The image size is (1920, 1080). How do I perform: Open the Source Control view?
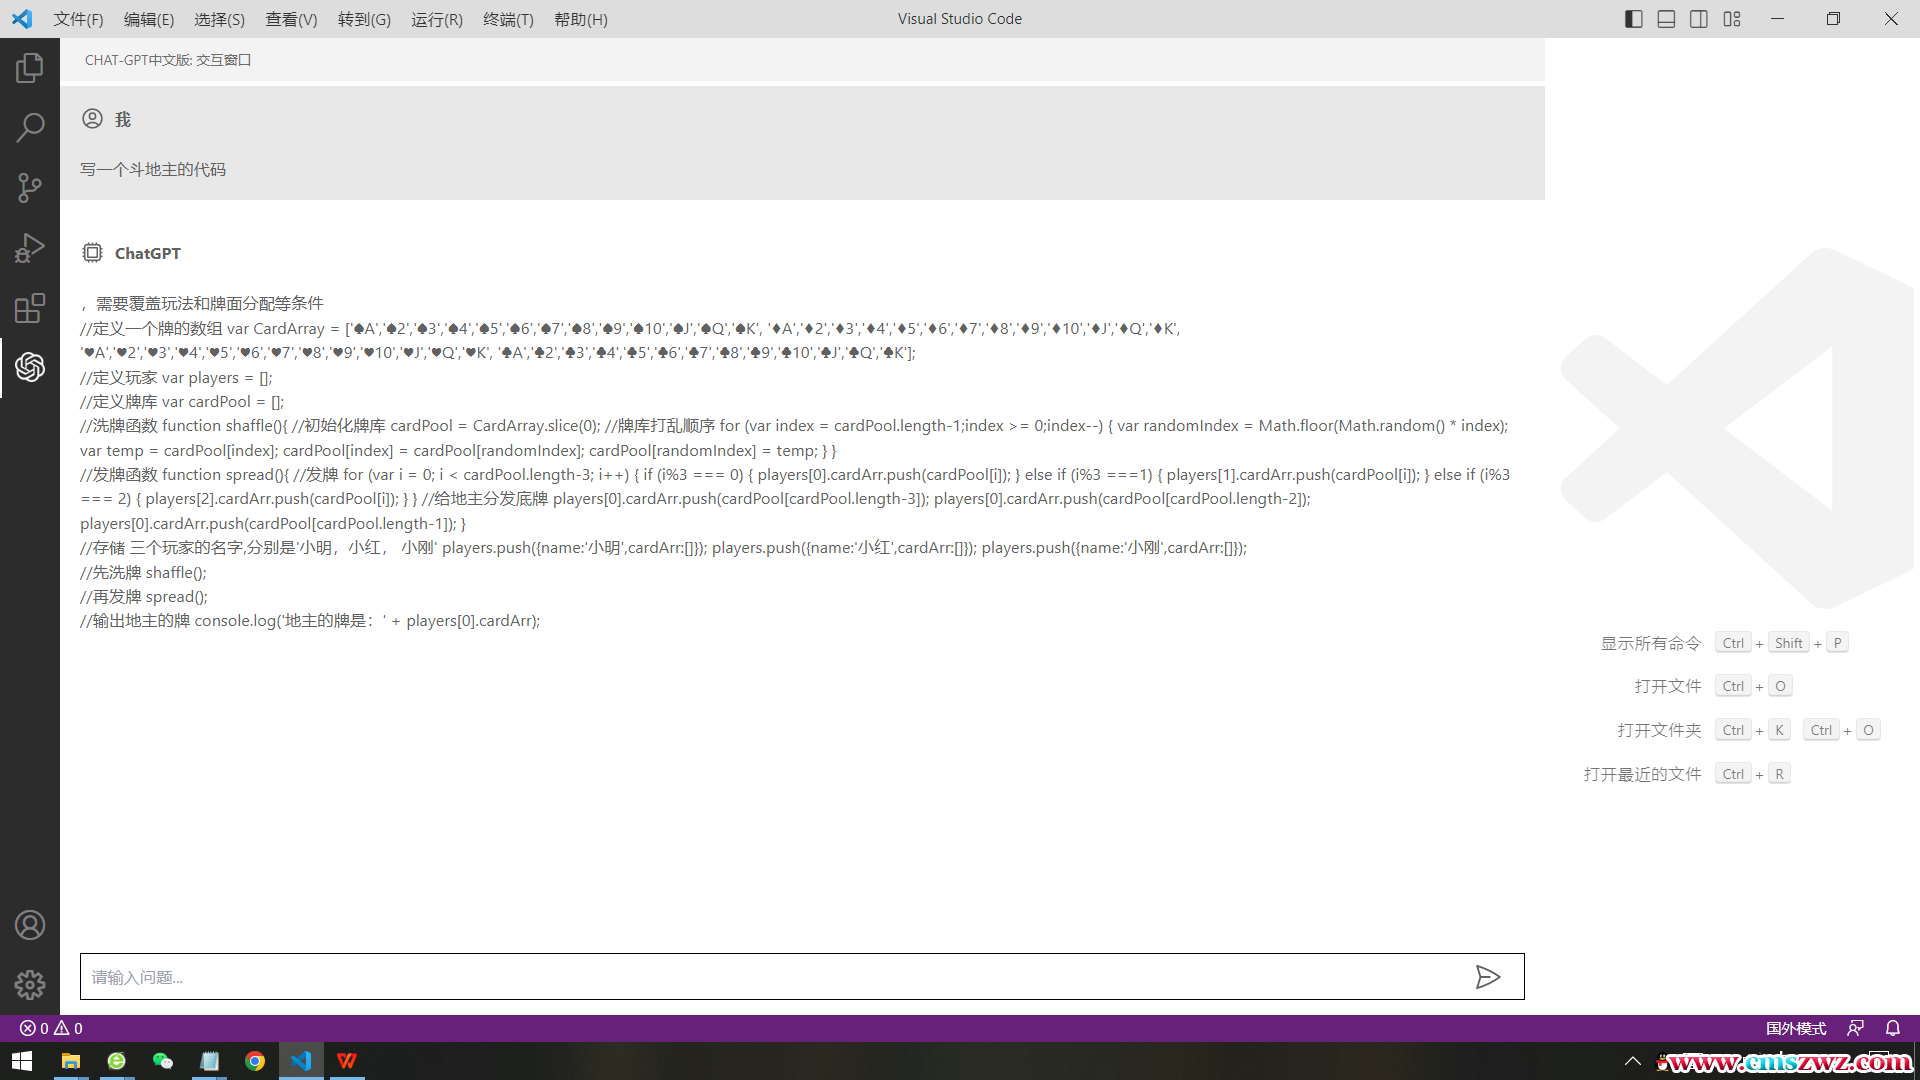click(30, 188)
